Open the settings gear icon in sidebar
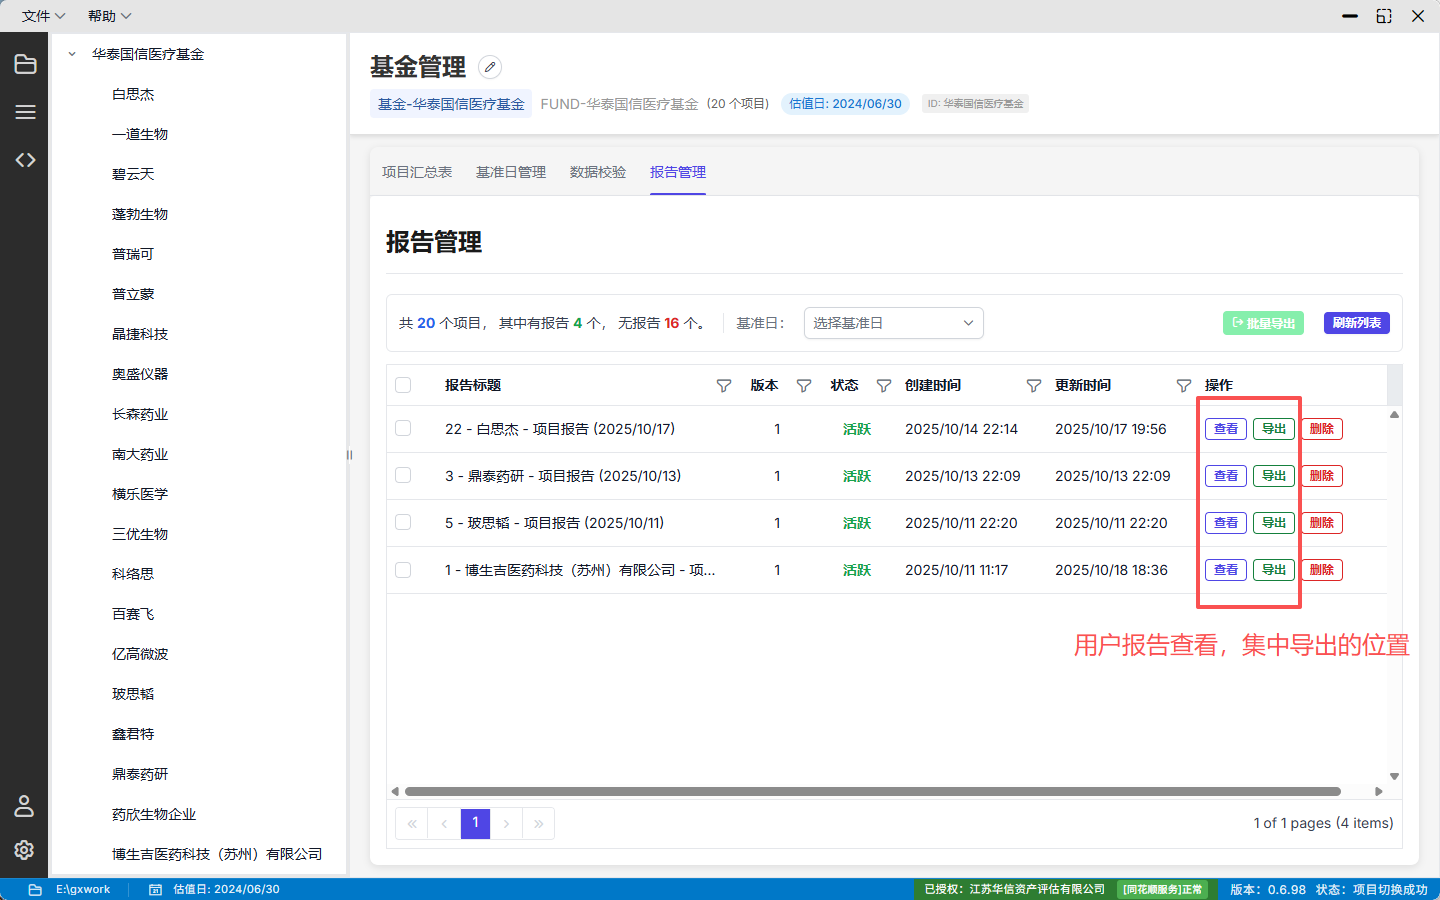Screen dimensions: 1440x900 [x=24, y=849]
